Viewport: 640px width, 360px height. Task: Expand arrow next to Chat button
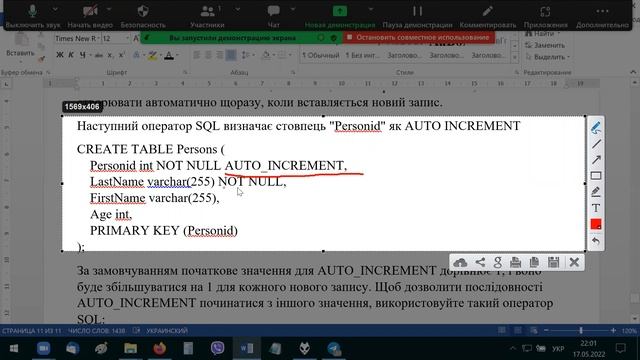tap(293, 9)
